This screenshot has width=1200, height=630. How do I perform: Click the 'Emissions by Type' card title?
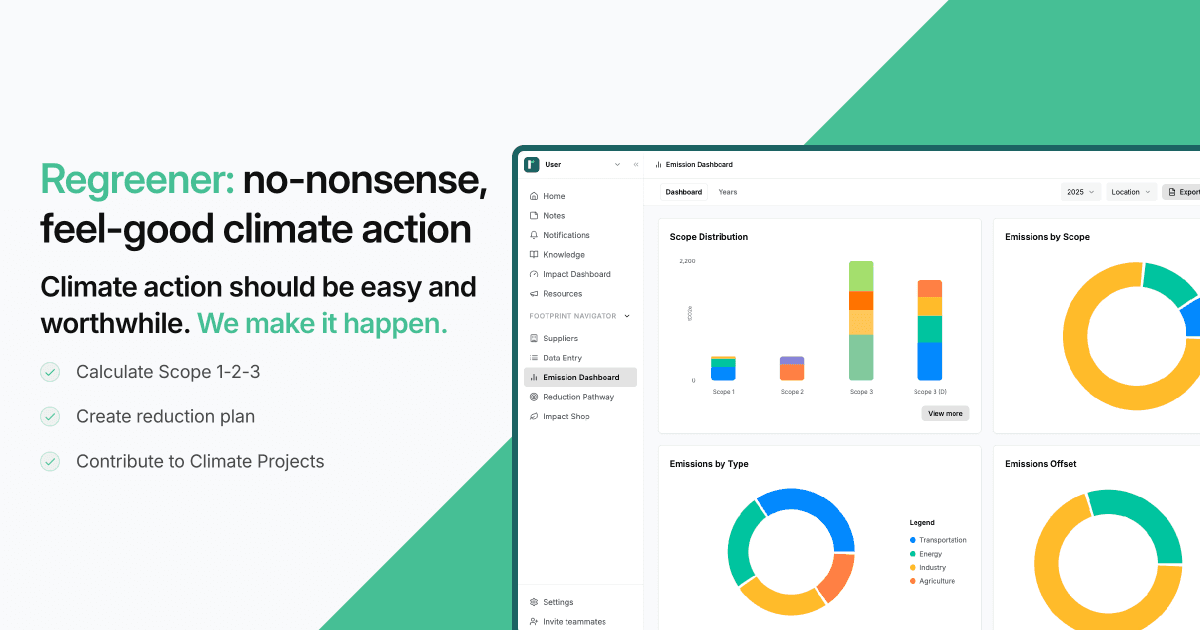709,464
